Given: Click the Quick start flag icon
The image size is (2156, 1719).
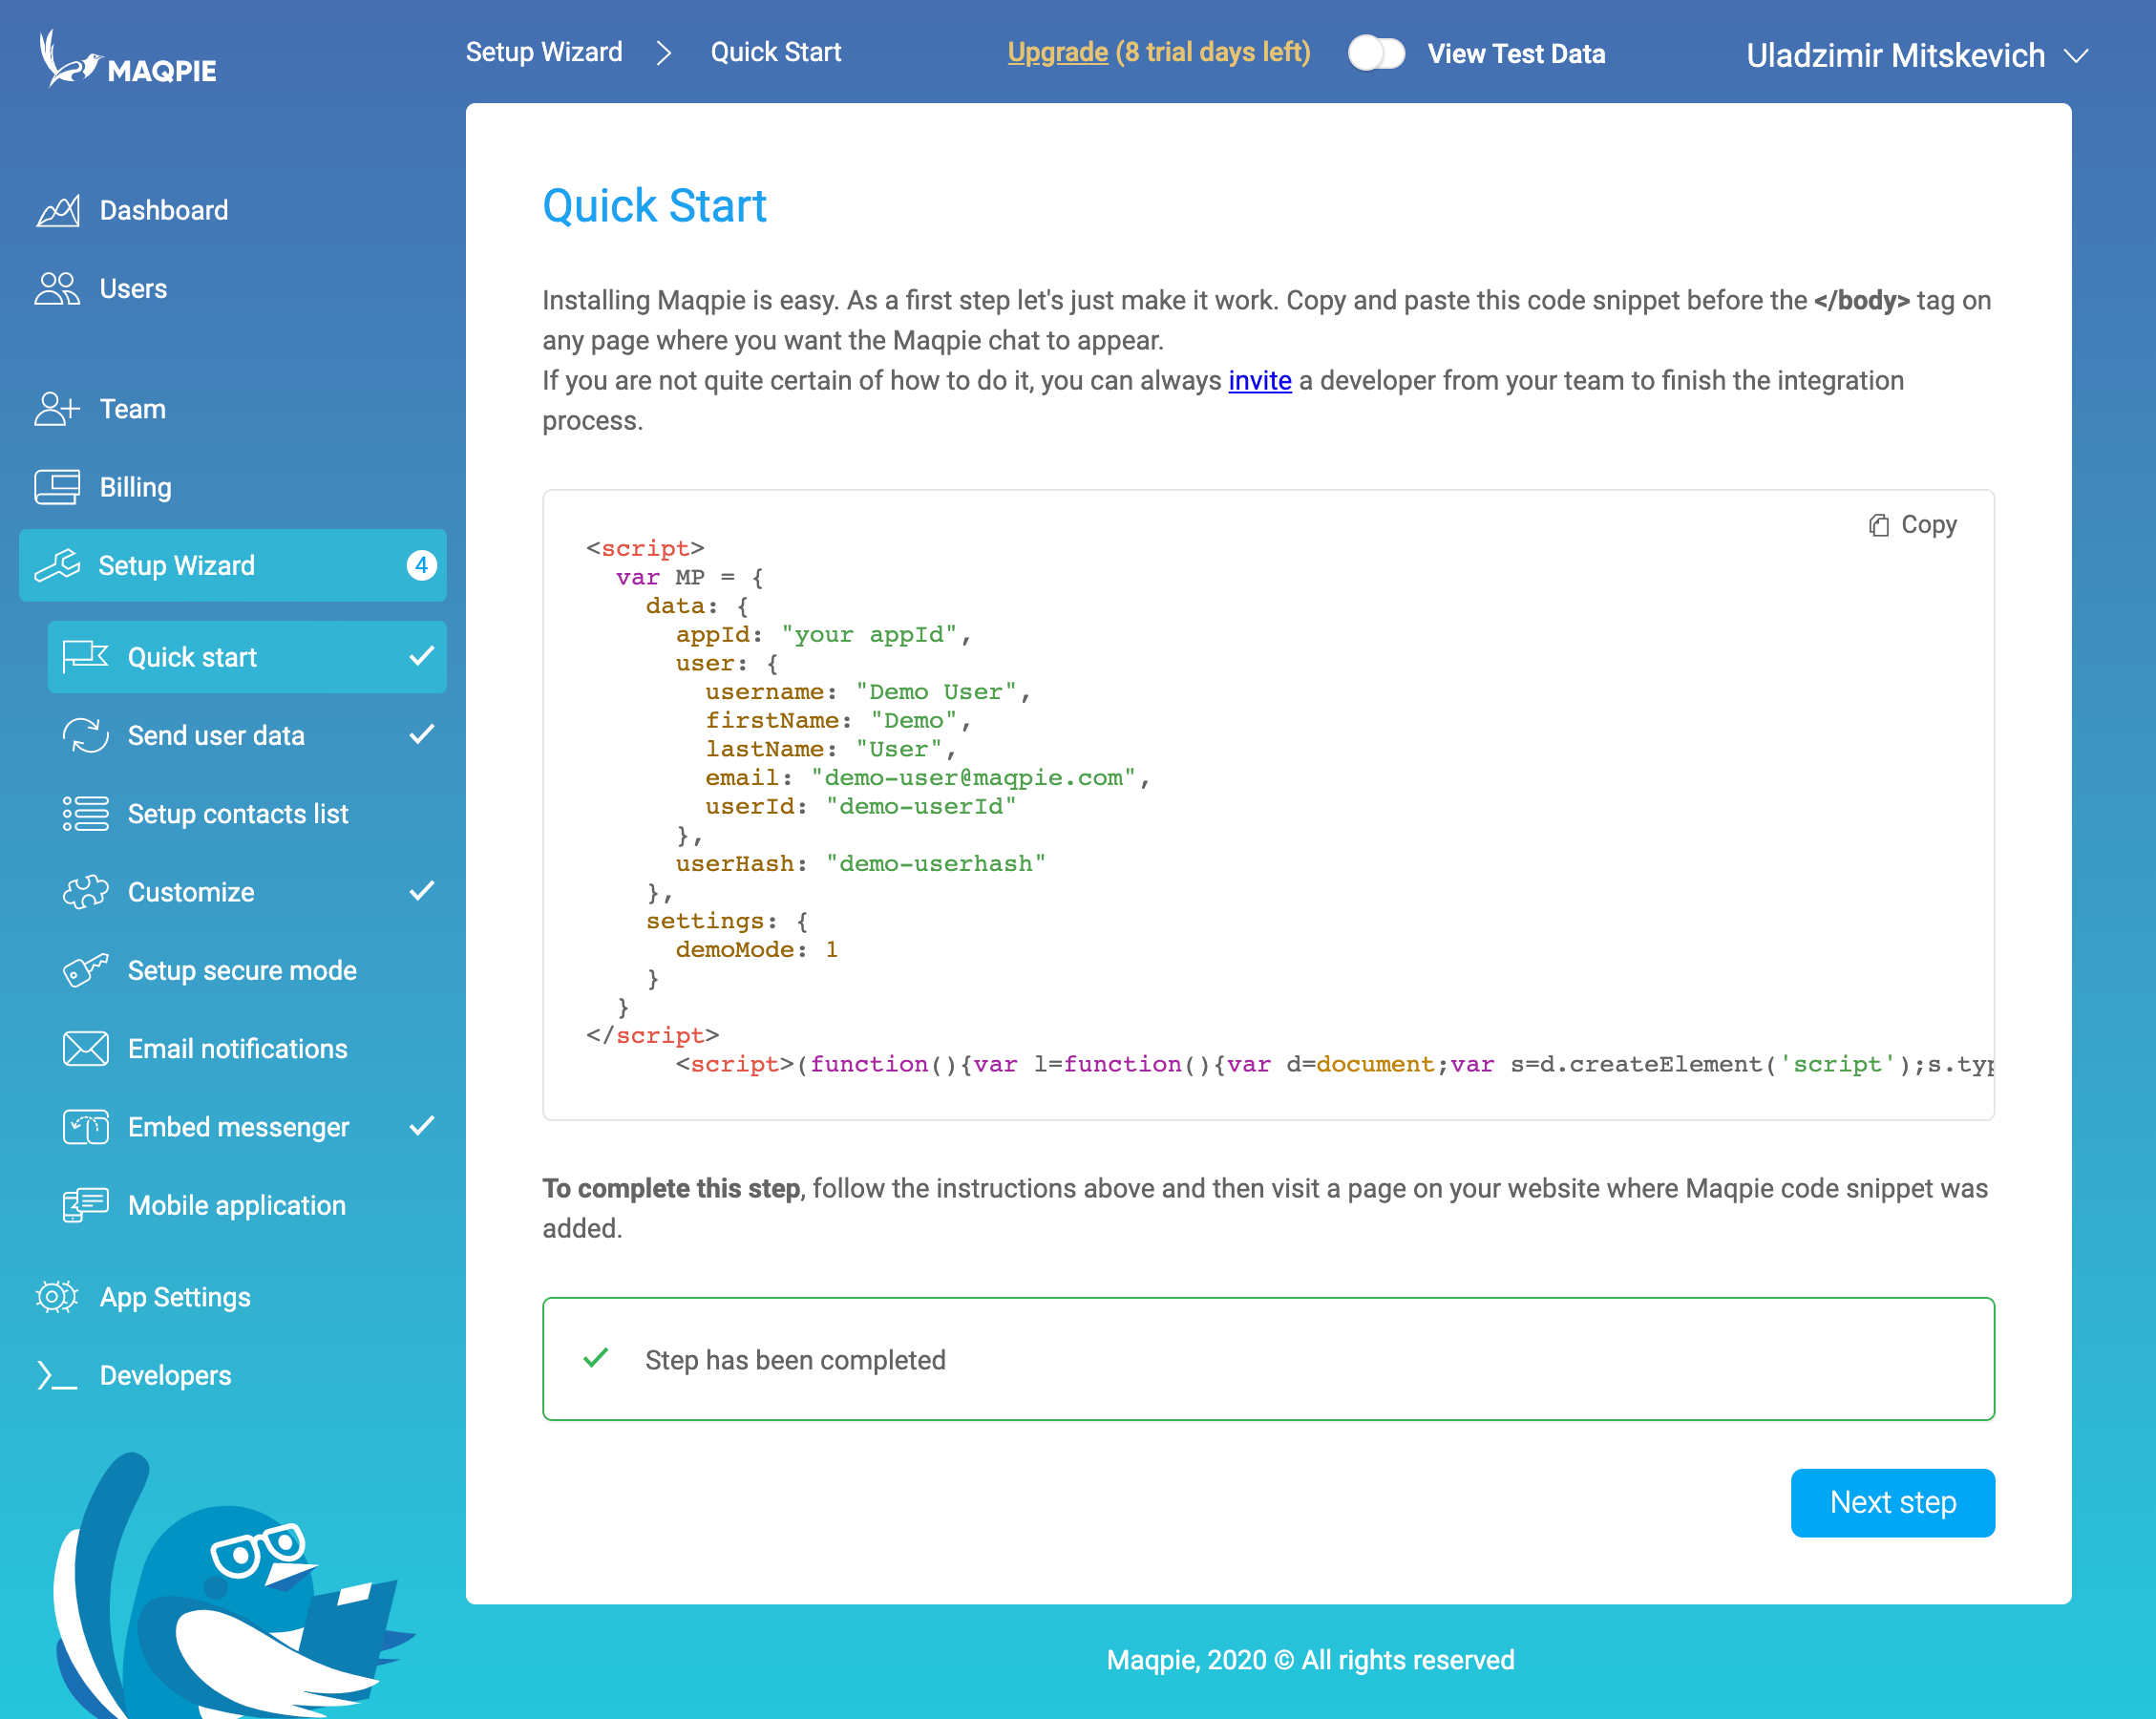Looking at the screenshot, I should tap(86, 657).
